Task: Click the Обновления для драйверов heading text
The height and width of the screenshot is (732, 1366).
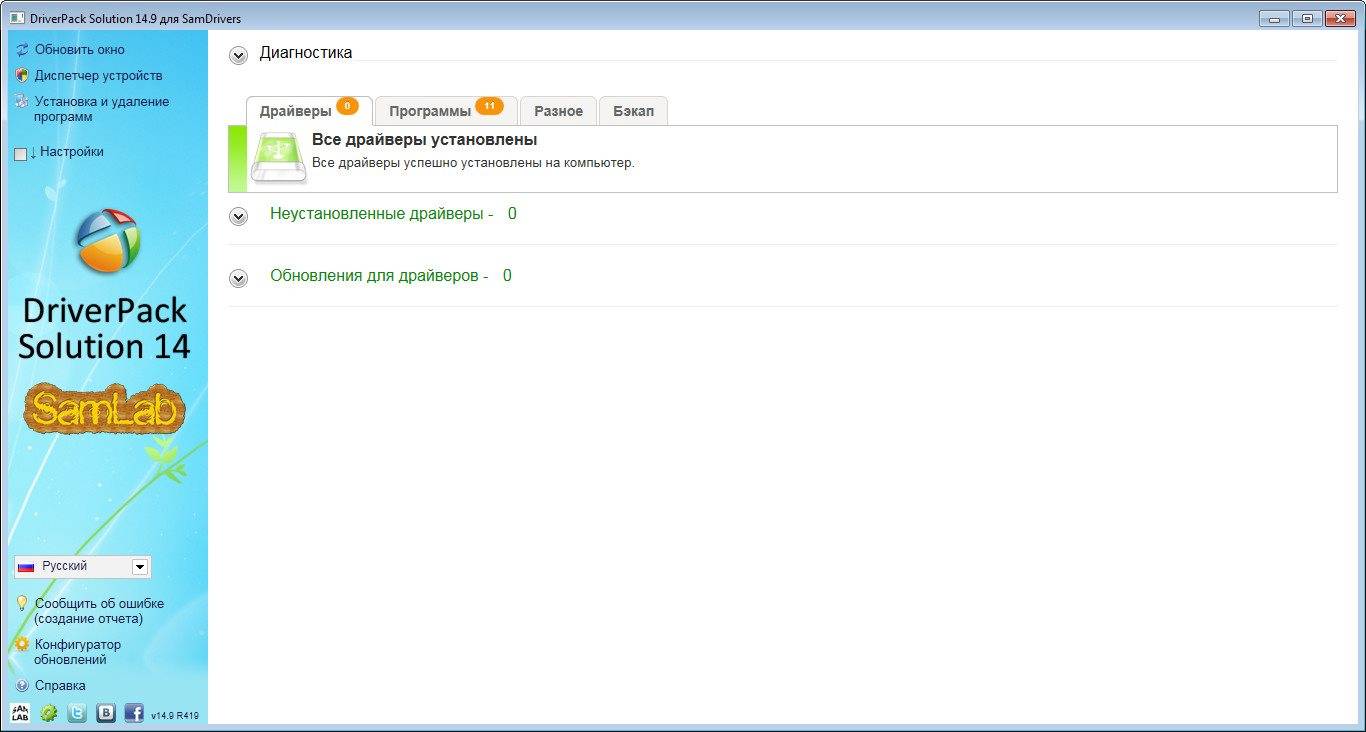Action: 379,276
